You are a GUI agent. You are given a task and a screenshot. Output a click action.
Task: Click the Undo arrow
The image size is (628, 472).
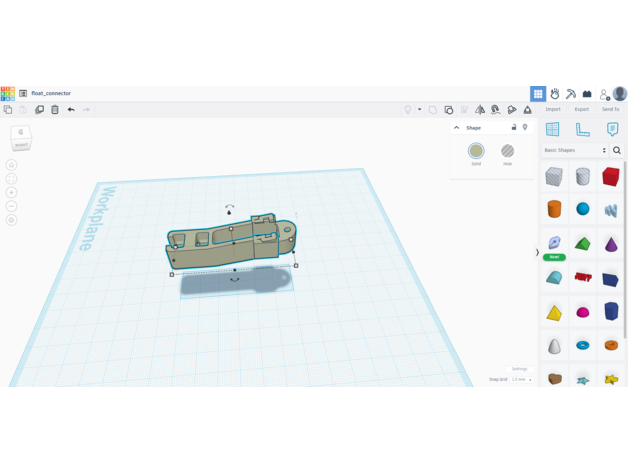[71, 110]
